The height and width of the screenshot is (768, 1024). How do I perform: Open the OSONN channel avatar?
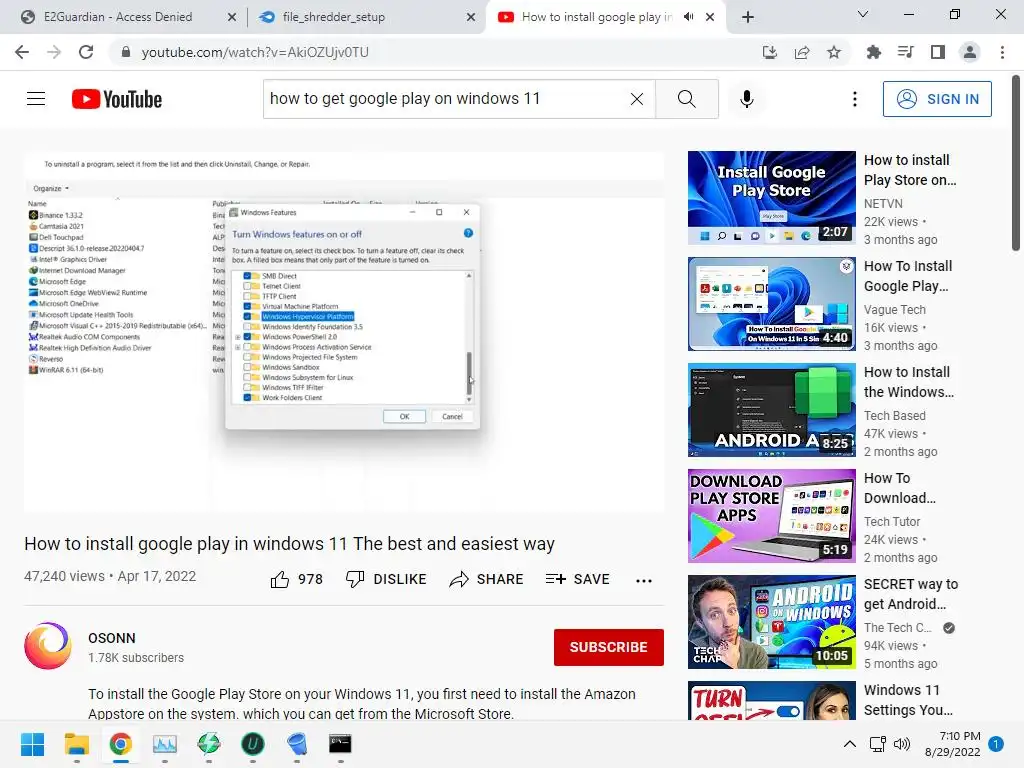pyautogui.click(x=48, y=646)
